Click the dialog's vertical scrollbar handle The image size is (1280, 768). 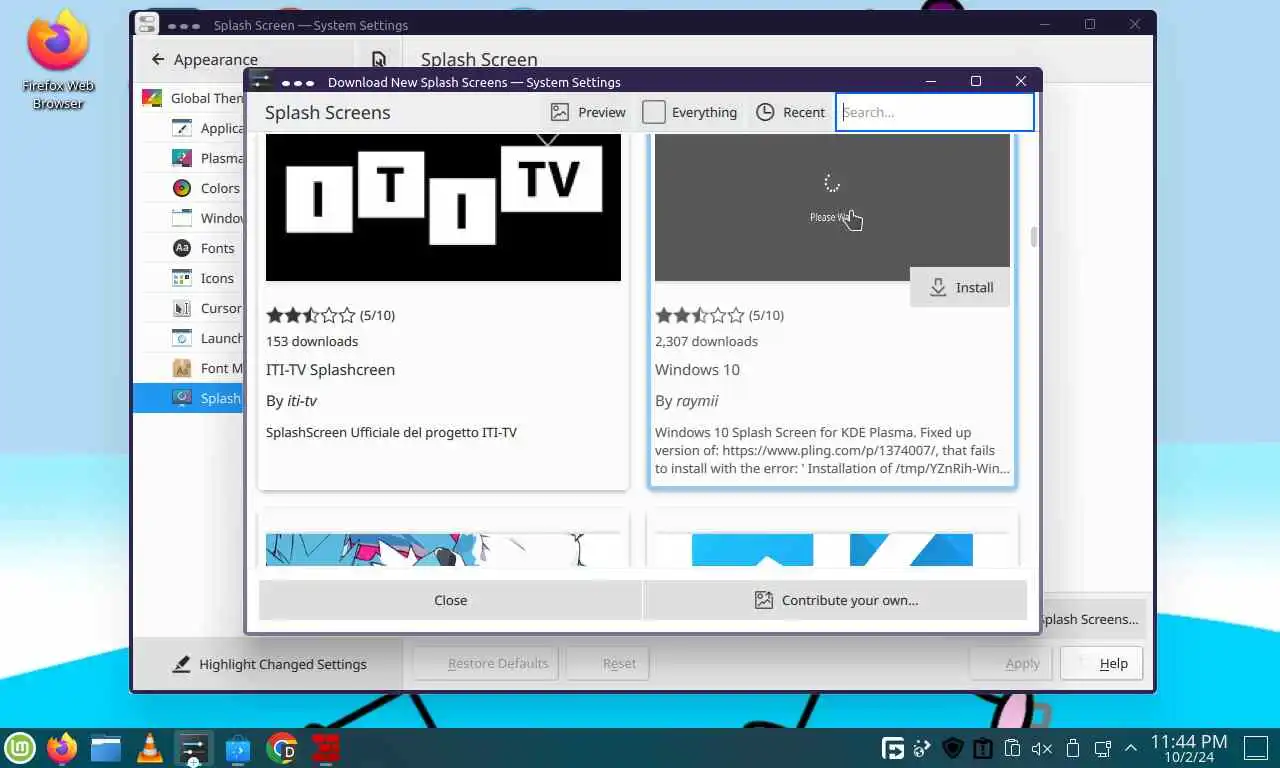coord(1034,237)
